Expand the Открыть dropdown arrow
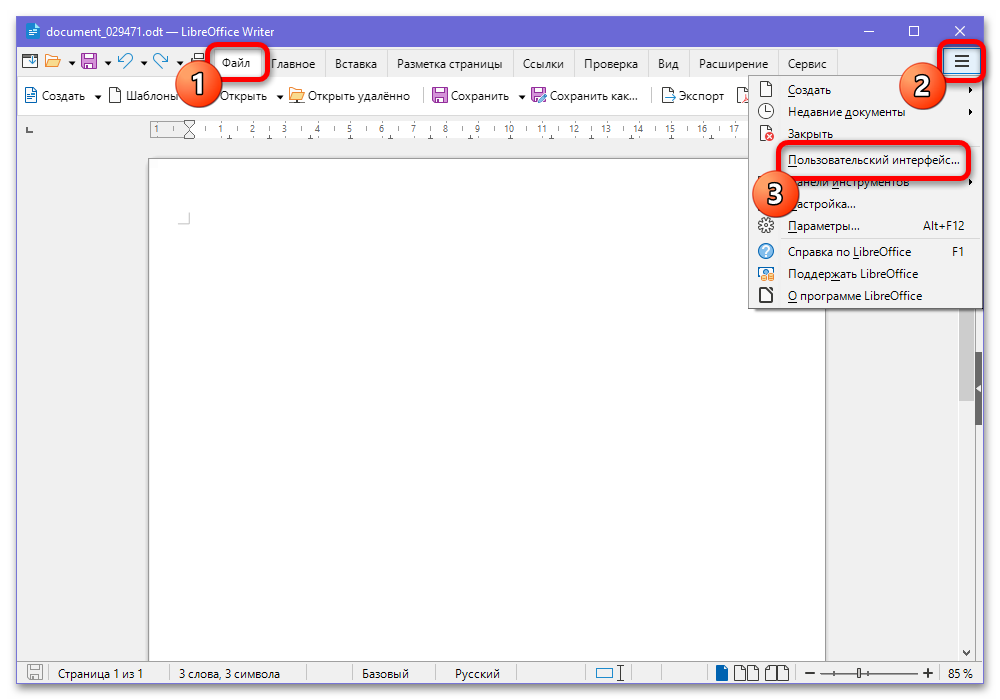The image size is (1000, 700). (x=279, y=97)
